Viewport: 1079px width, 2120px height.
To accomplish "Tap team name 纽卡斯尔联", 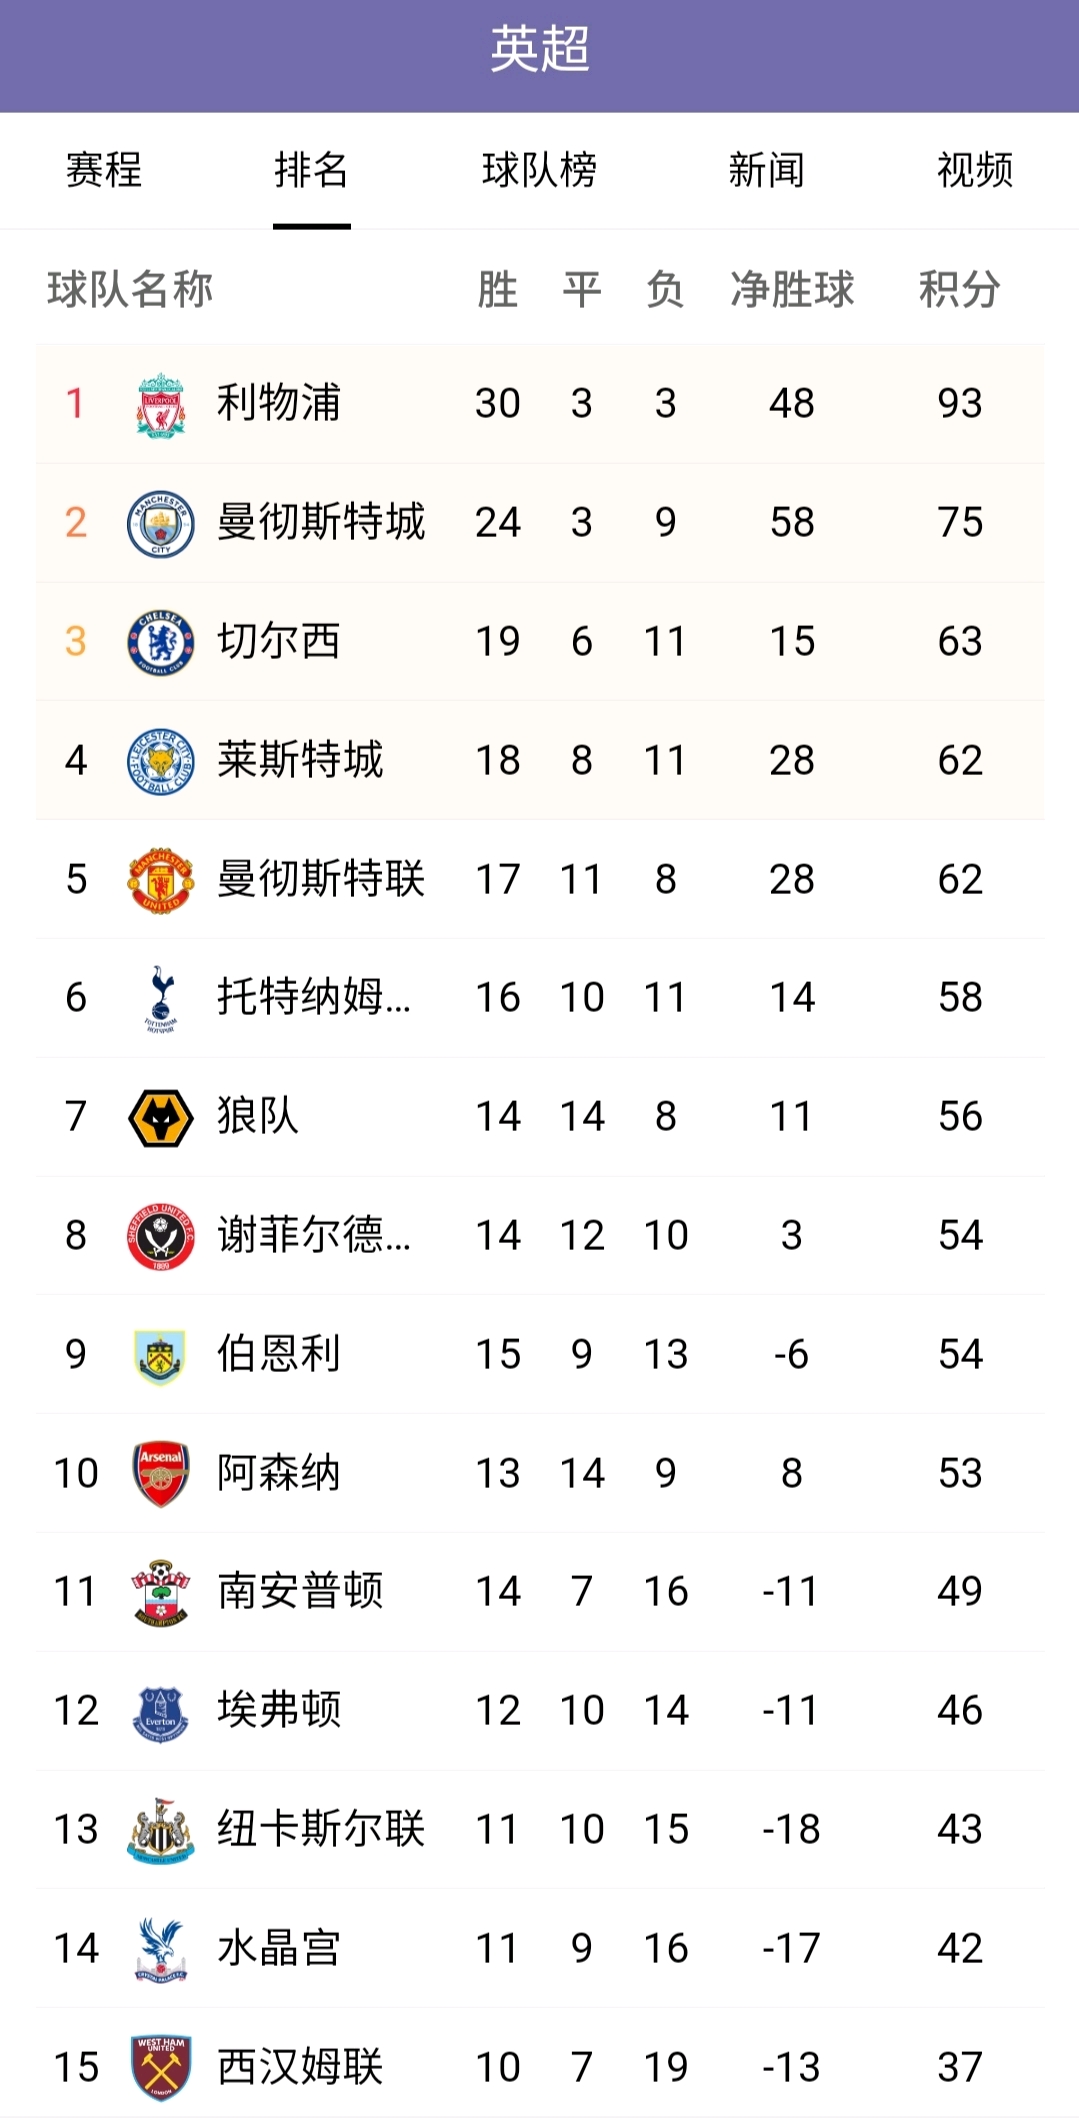I will coord(321,1829).
